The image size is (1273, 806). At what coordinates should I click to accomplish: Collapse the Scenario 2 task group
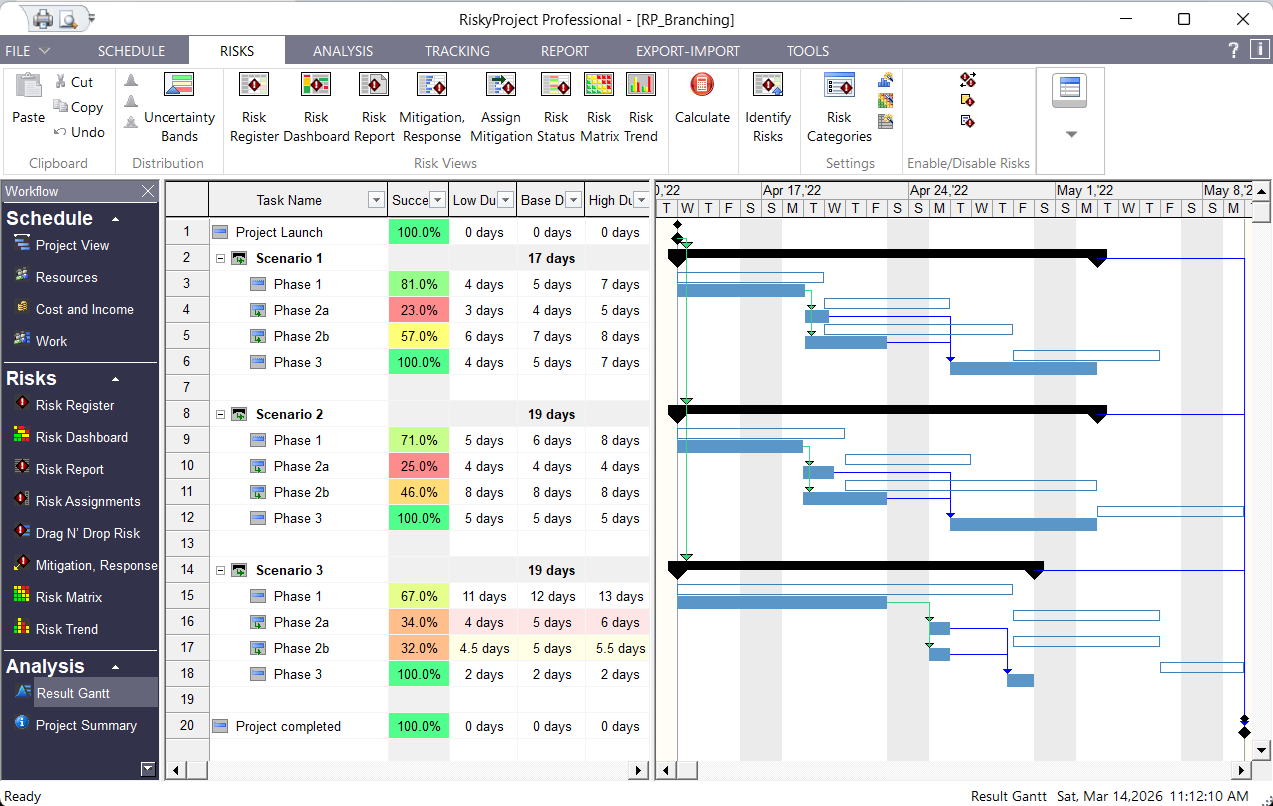[222, 413]
